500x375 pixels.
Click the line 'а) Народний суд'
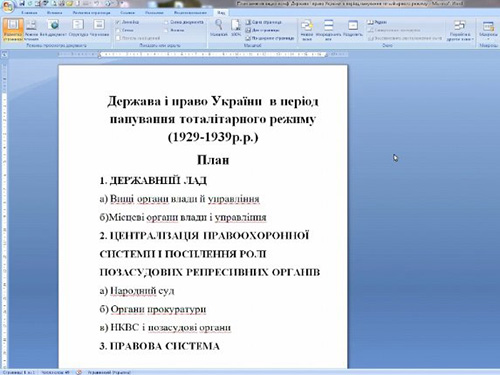click(x=137, y=291)
